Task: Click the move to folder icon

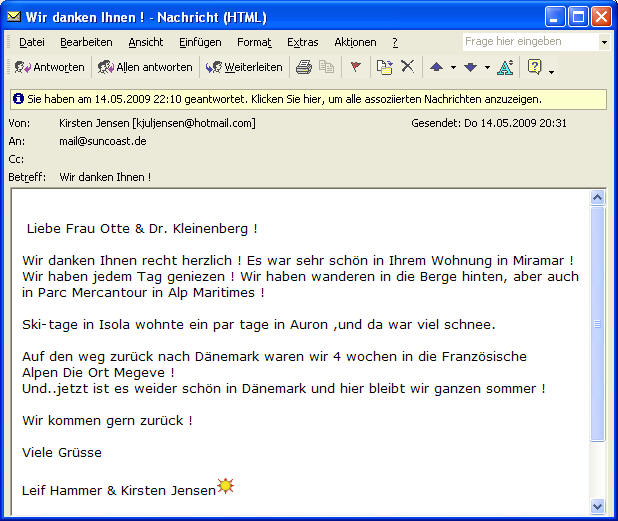Action: 384,67
